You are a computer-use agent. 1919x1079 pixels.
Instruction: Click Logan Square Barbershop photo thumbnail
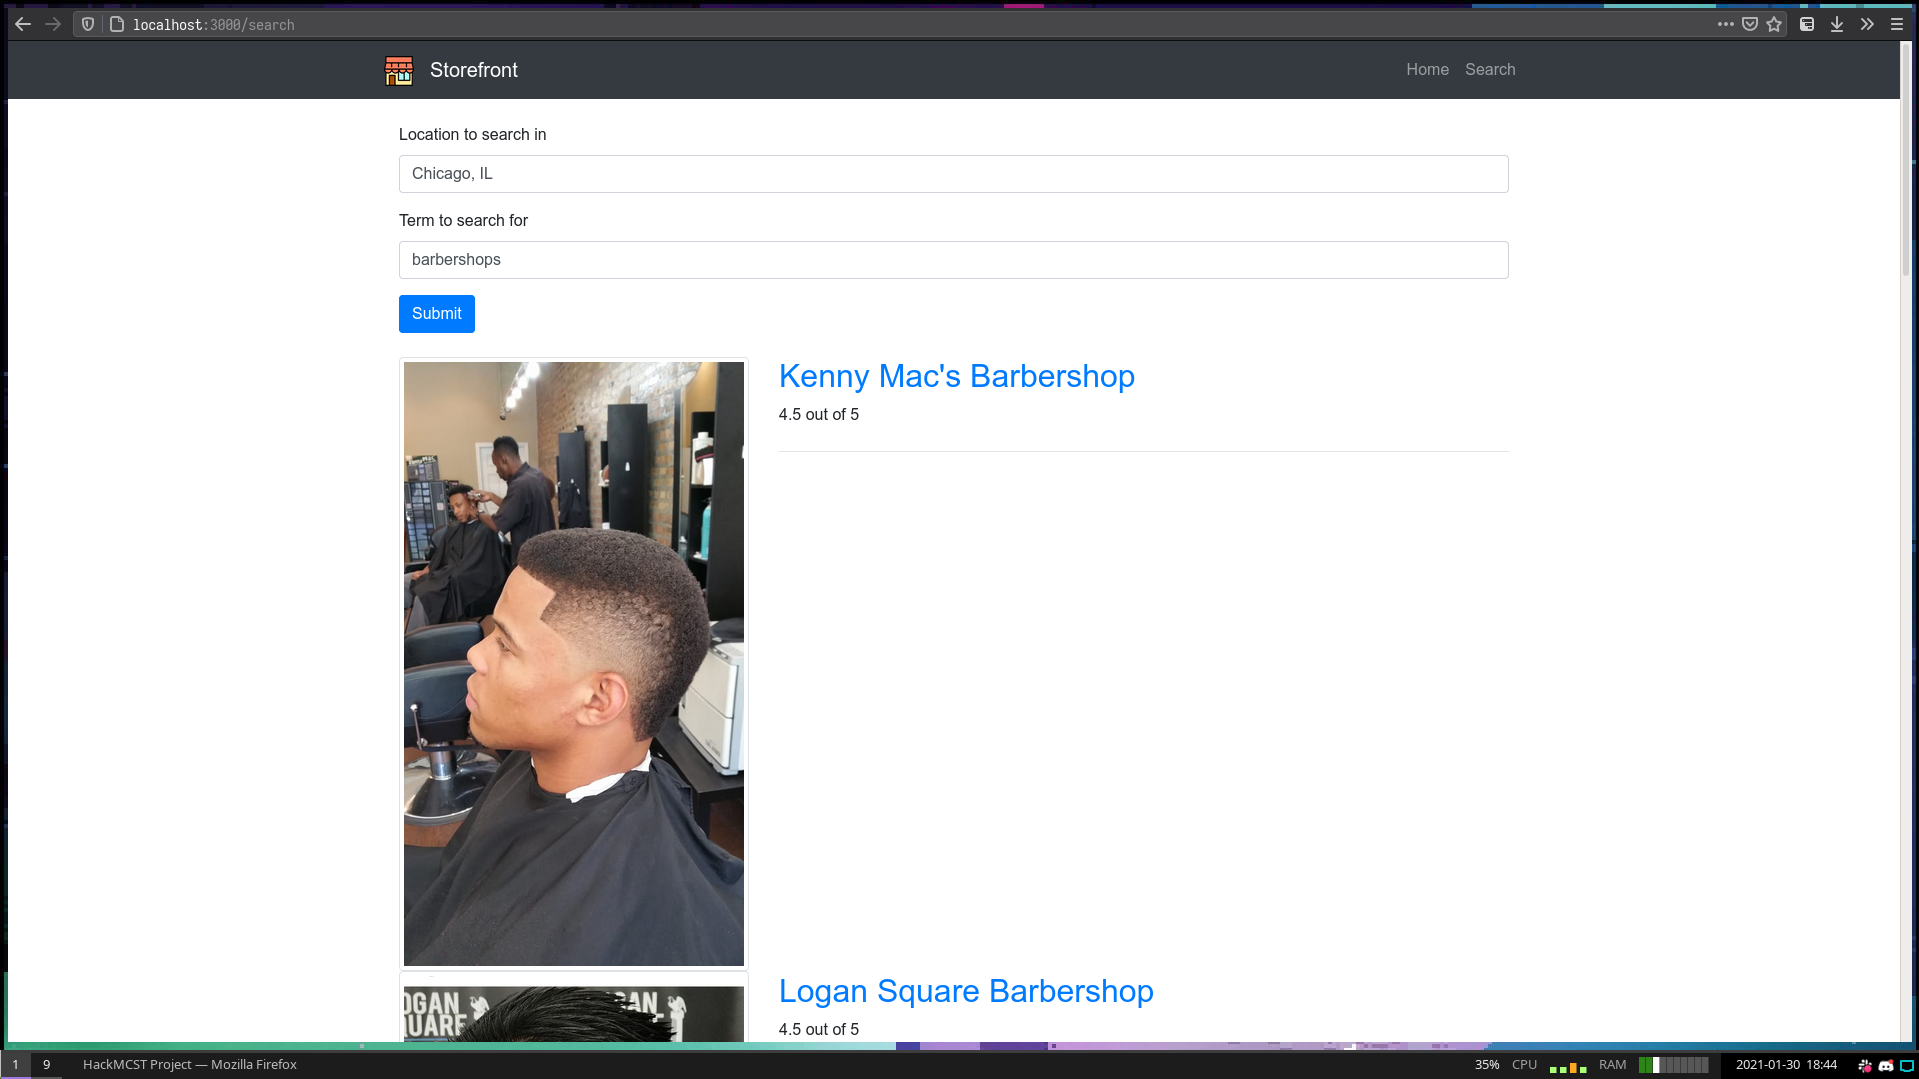(574, 1008)
